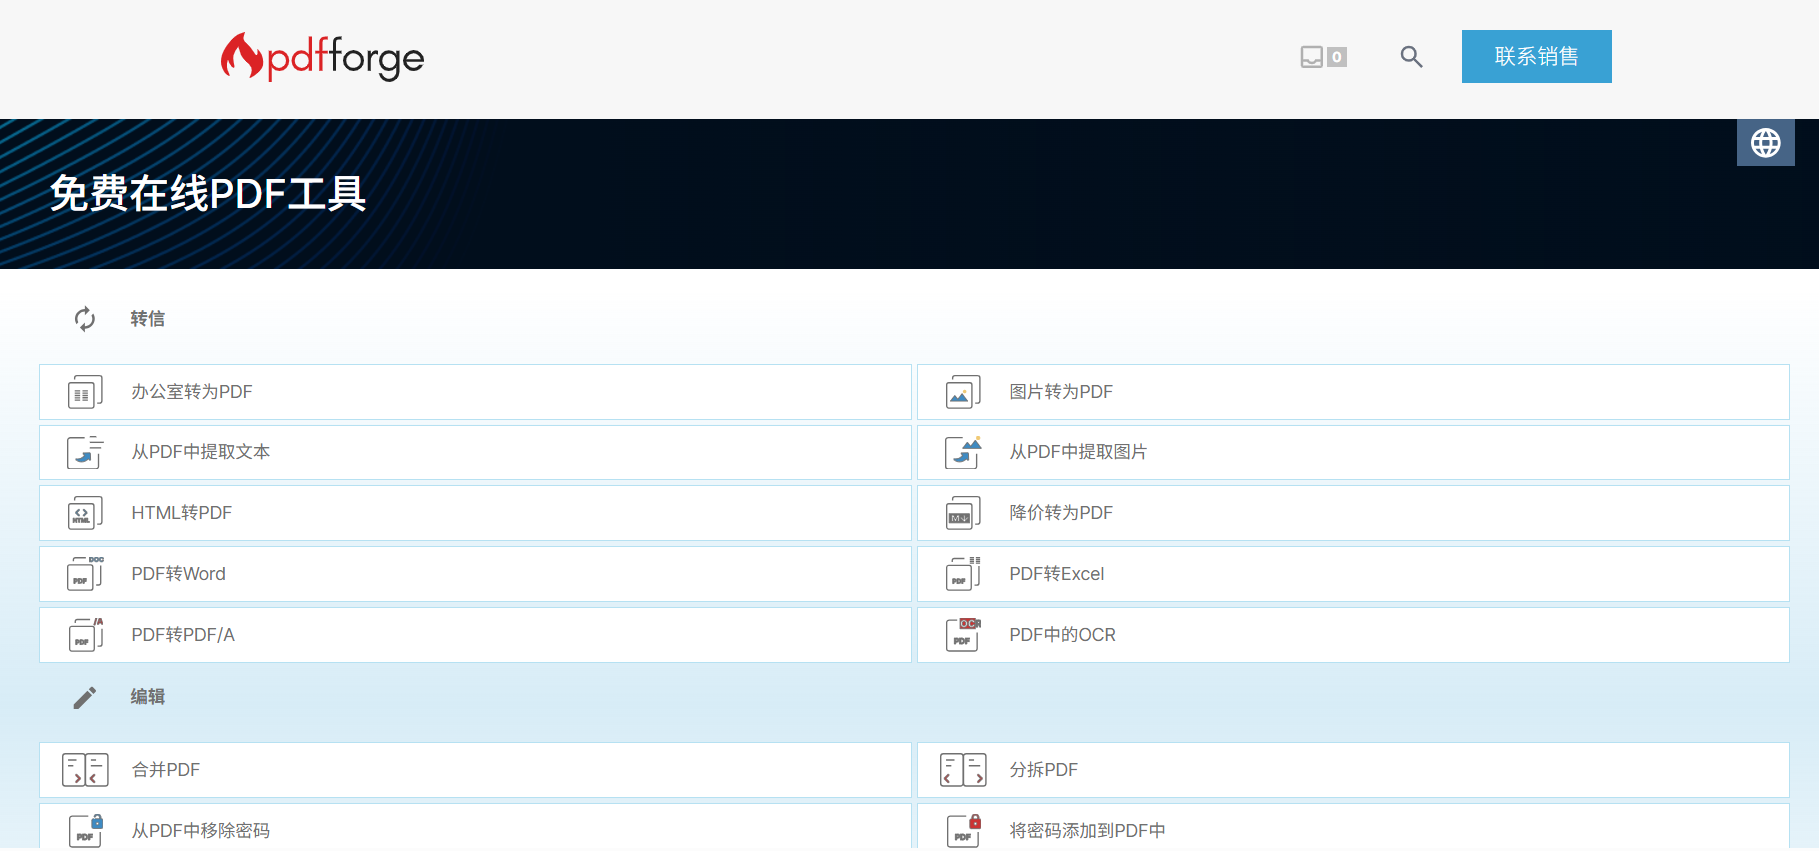Screen dimensions: 1819x851
Task: Click the 联系销售 button
Action: [1536, 56]
